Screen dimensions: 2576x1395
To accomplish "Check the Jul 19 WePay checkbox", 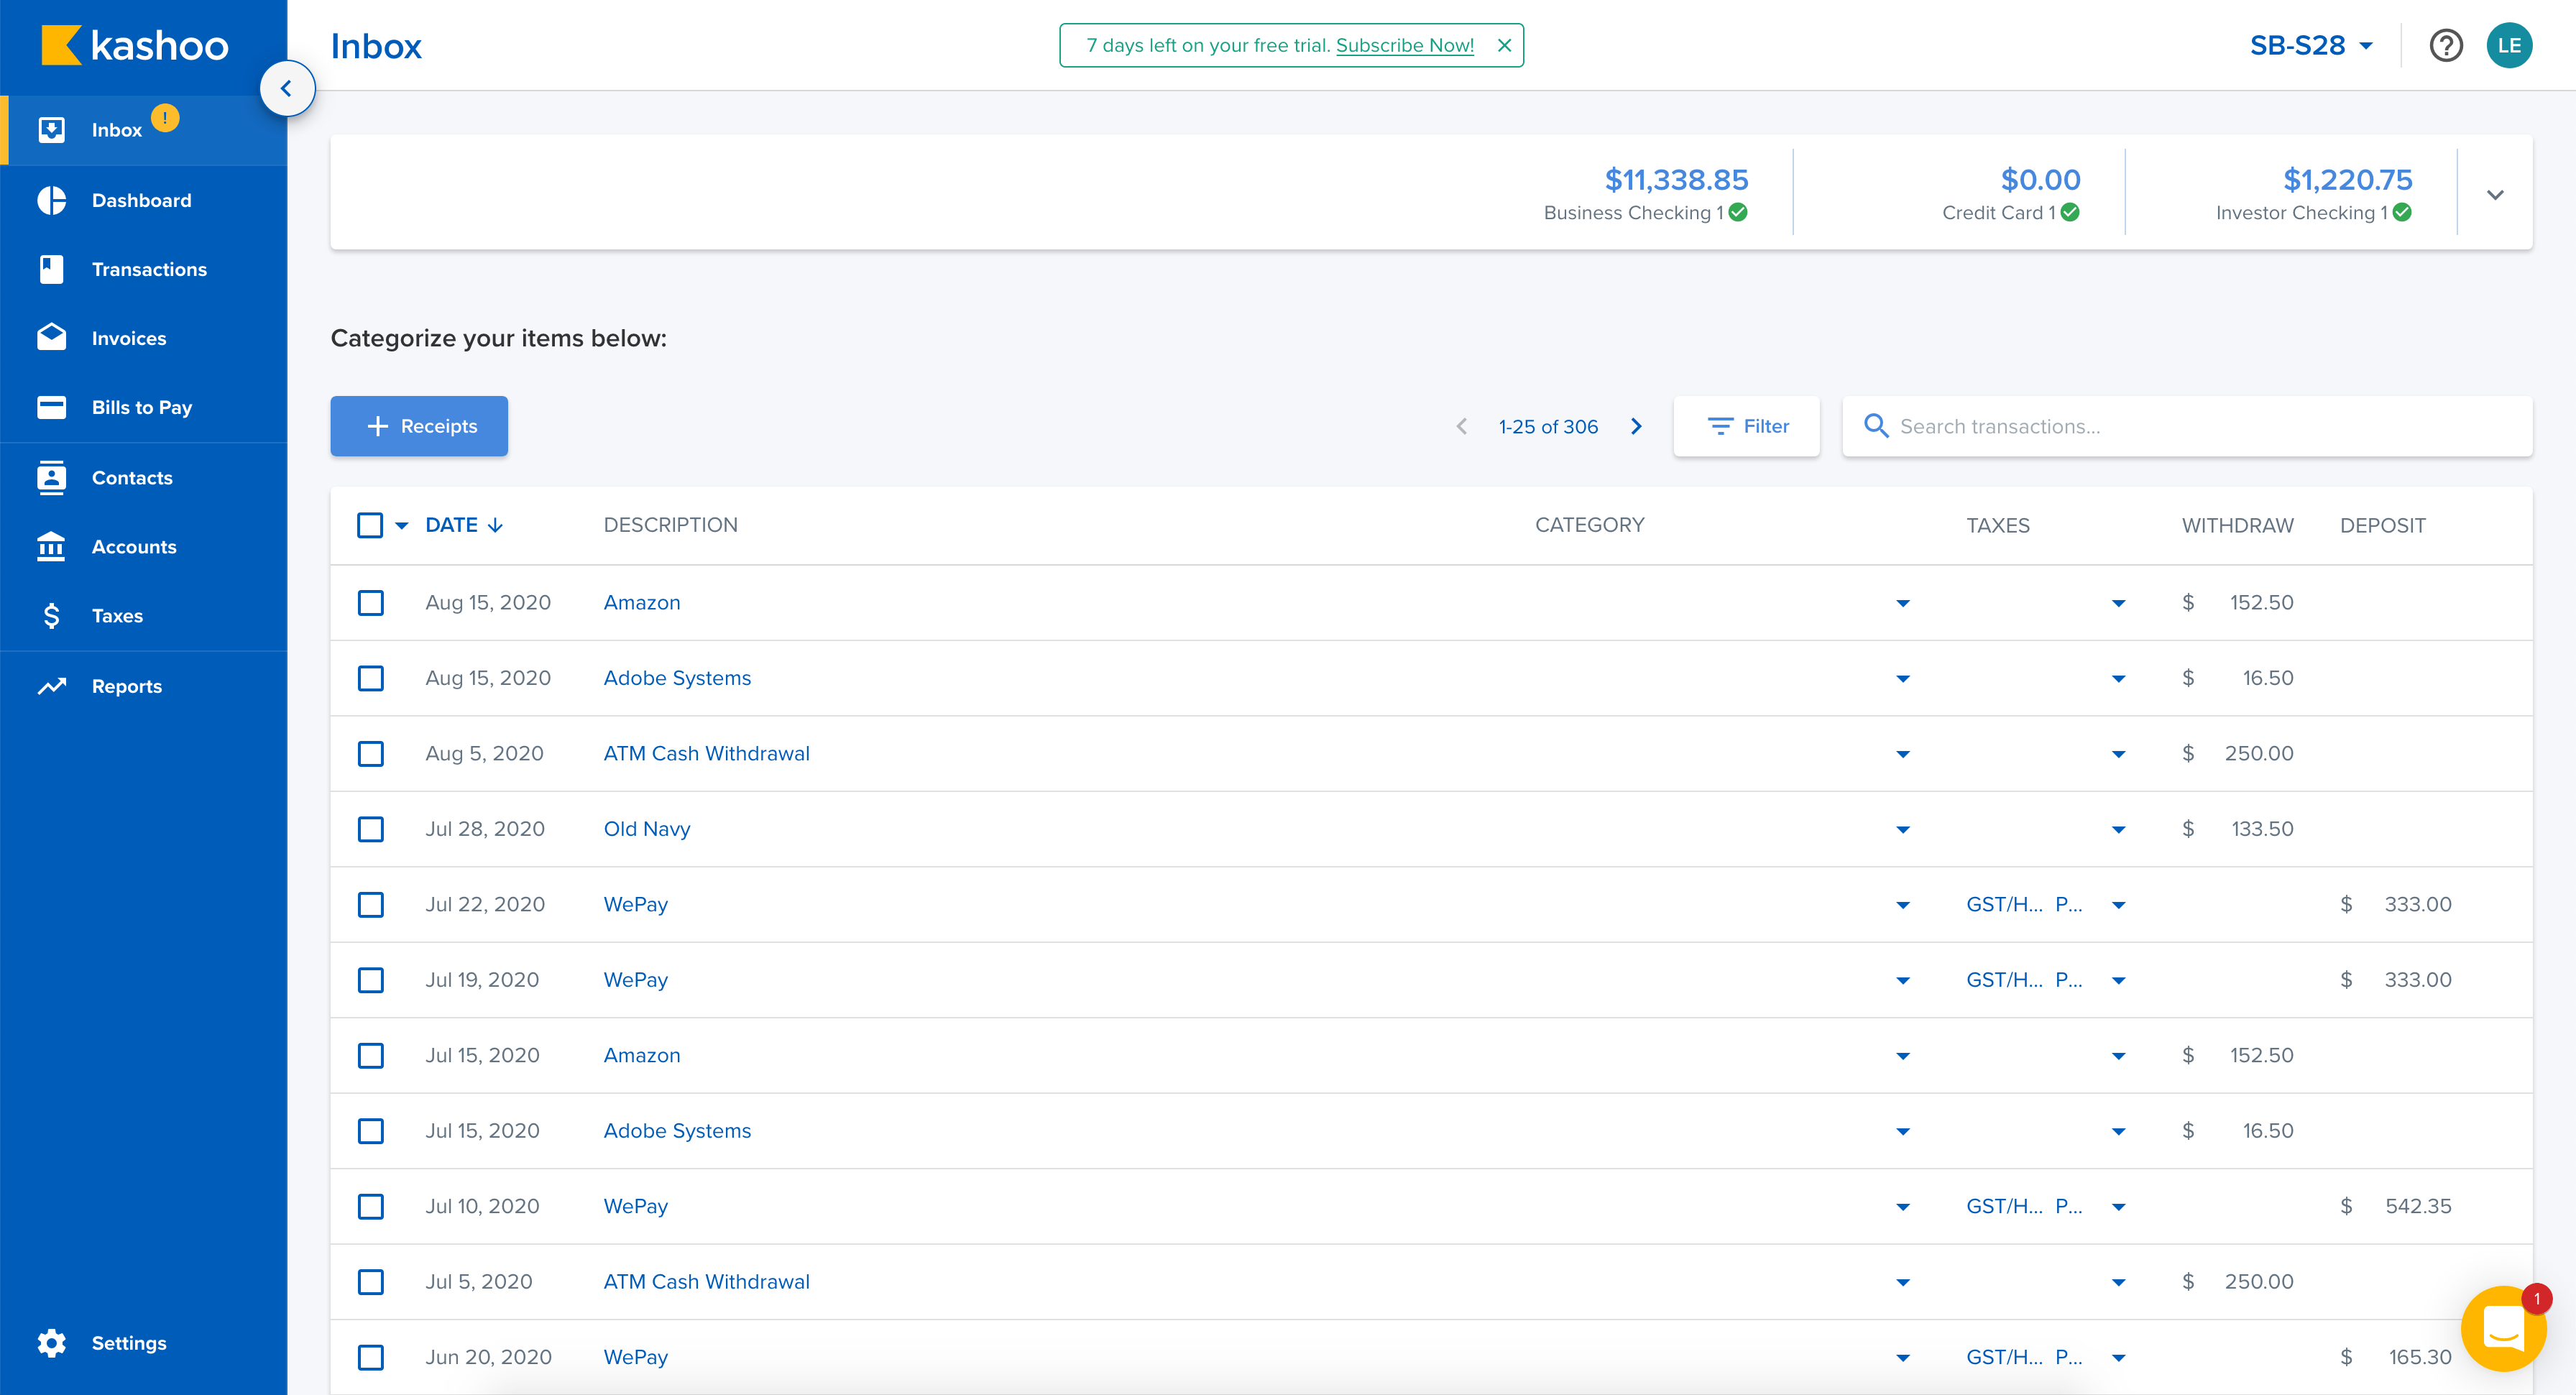I will pos(370,980).
